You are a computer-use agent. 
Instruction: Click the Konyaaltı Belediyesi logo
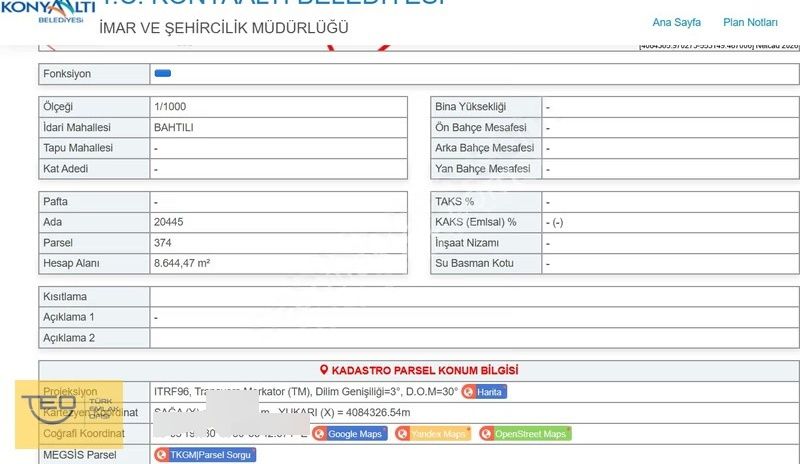[x=48, y=12]
